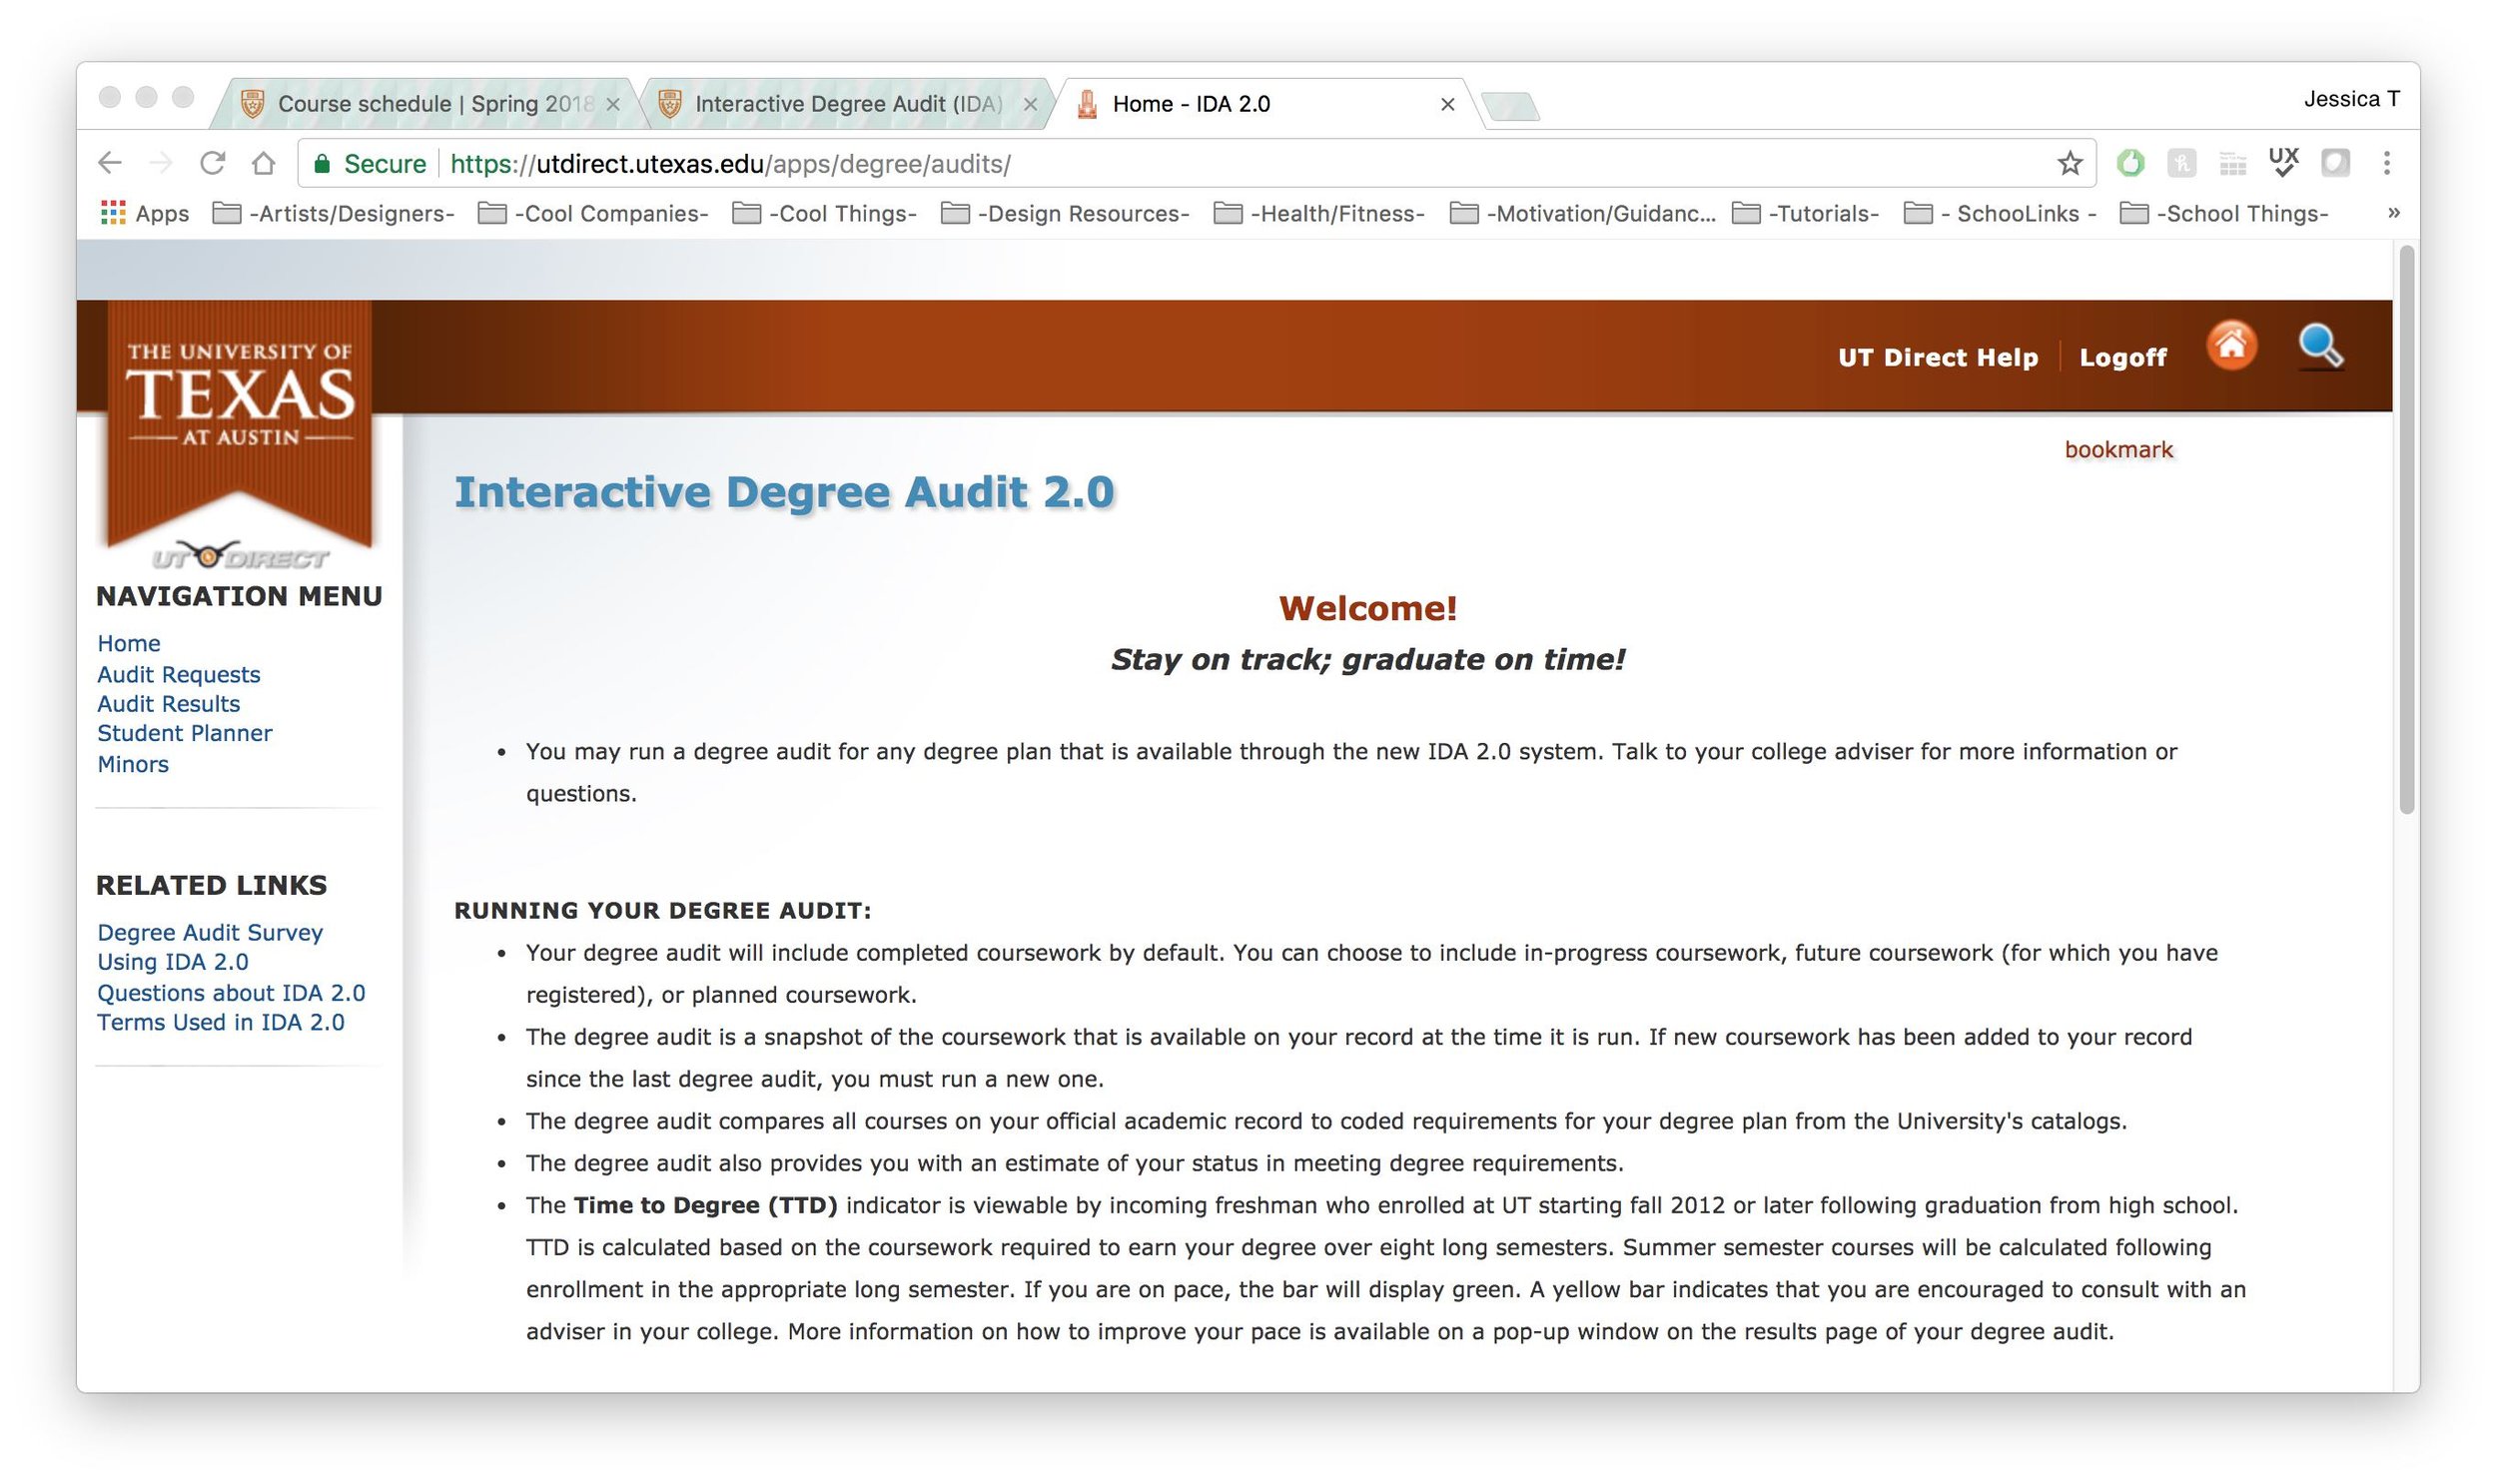2497x1484 pixels.
Task: Click the browser back arrow
Action: [x=110, y=163]
